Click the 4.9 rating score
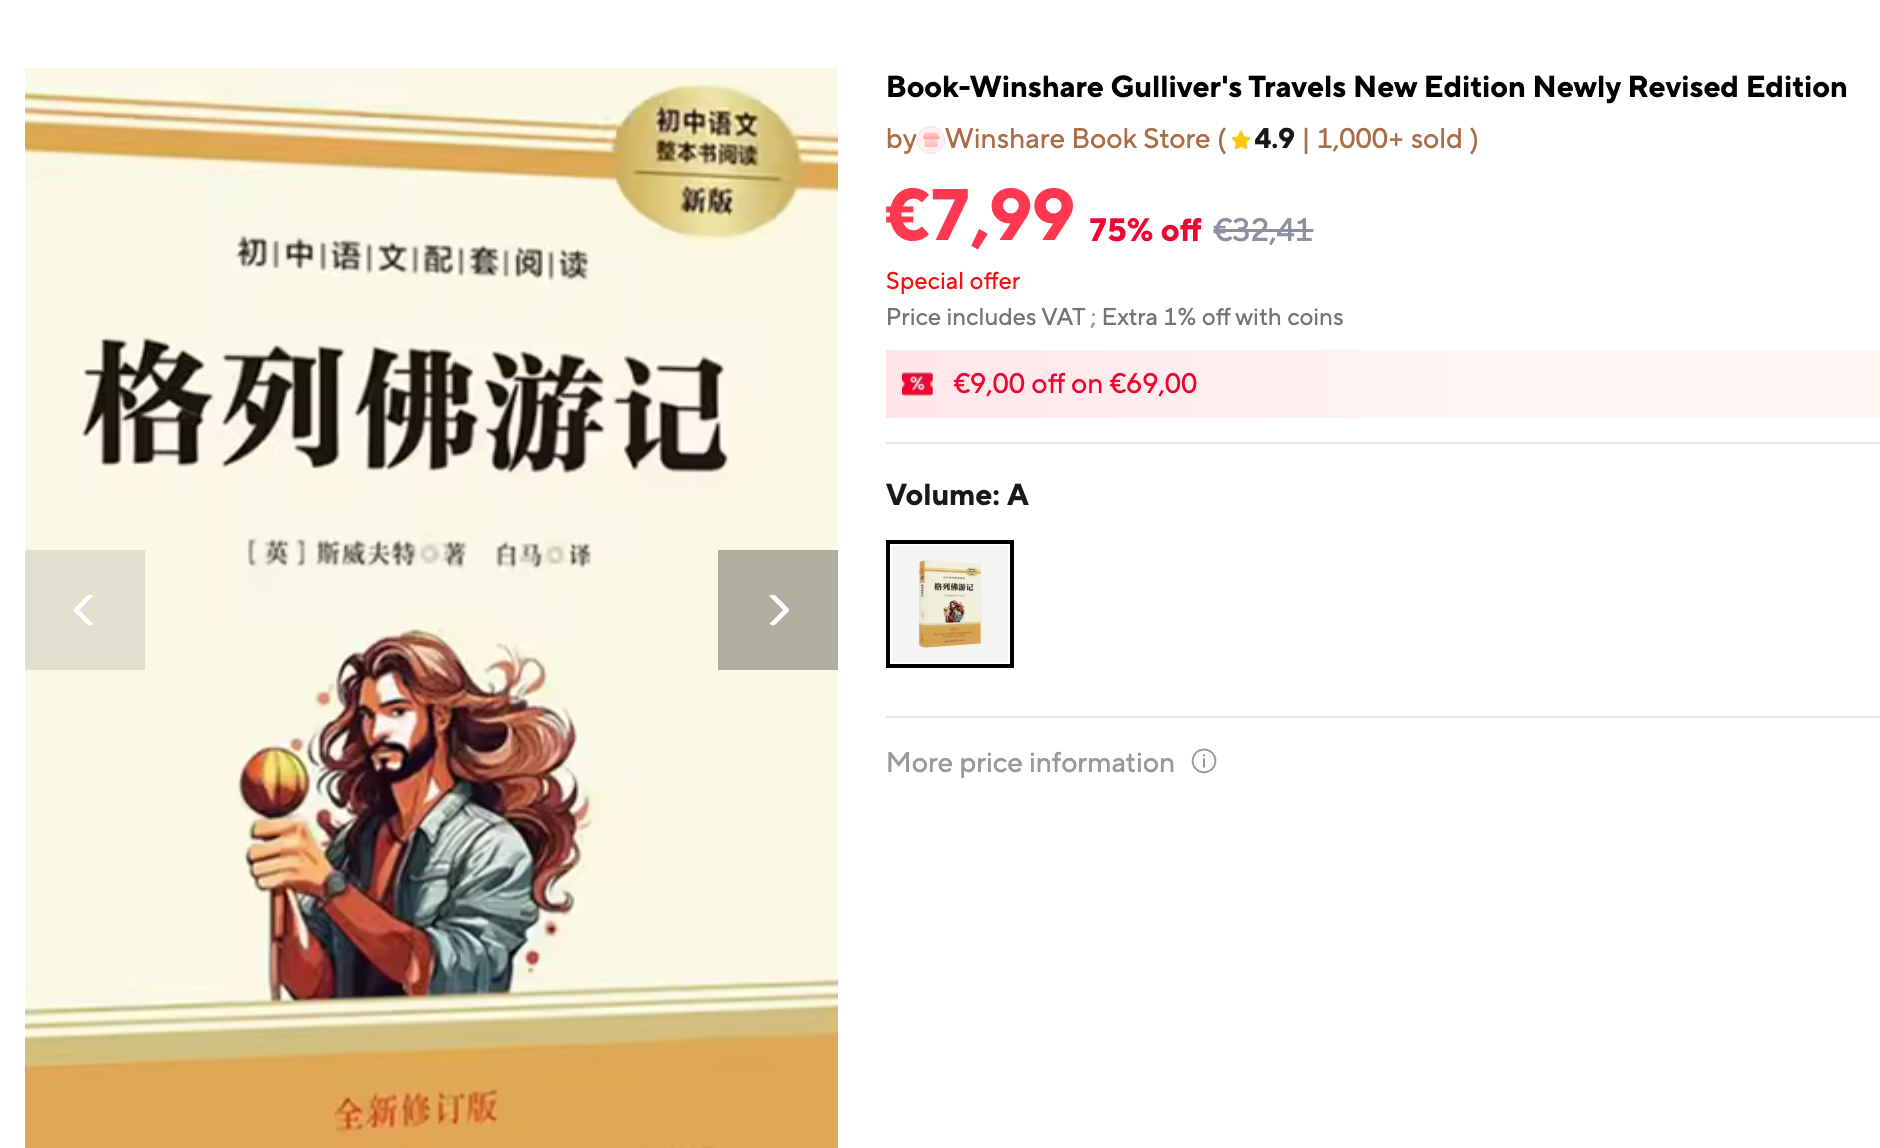This screenshot has height=1148, width=1880. pyautogui.click(x=1274, y=139)
